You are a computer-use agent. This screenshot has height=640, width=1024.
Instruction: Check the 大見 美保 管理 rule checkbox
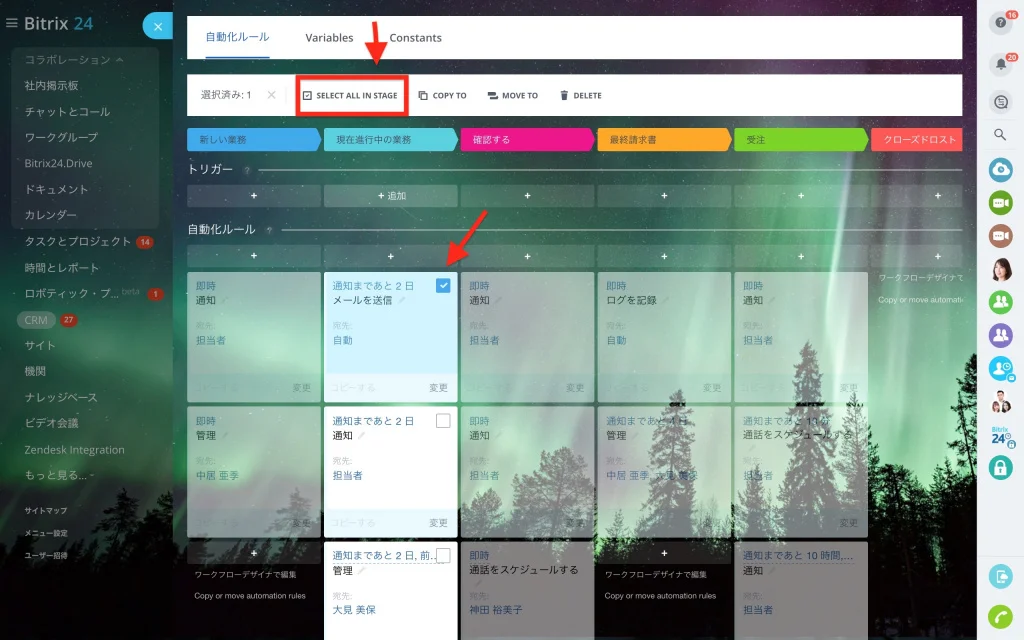click(443, 556)
